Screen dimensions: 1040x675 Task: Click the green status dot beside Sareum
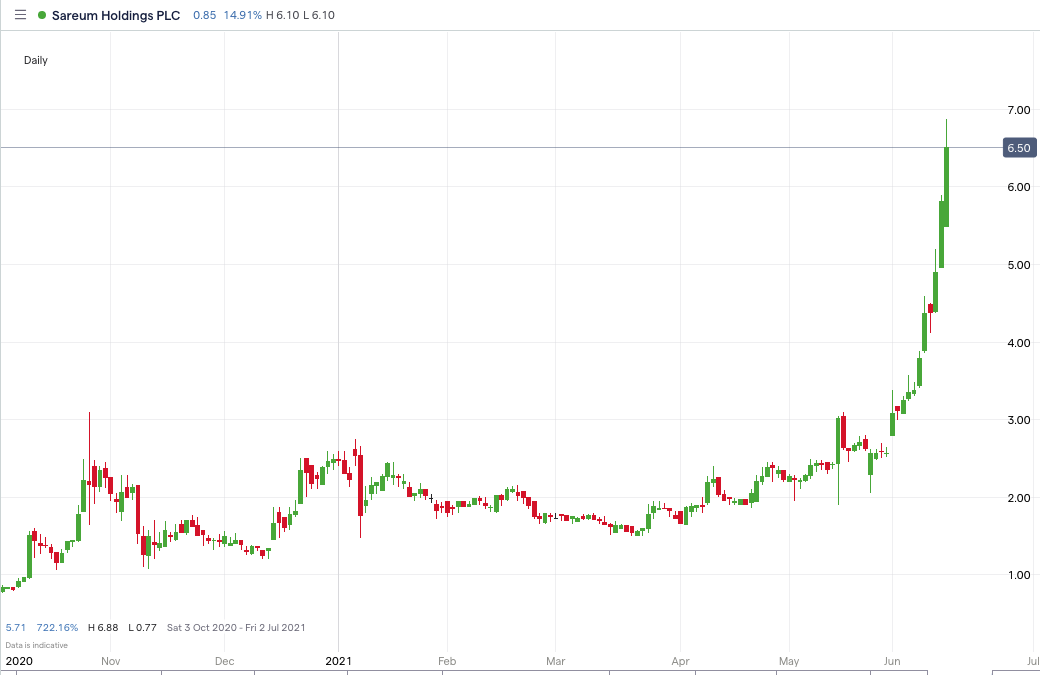click(x=41, y=16)
